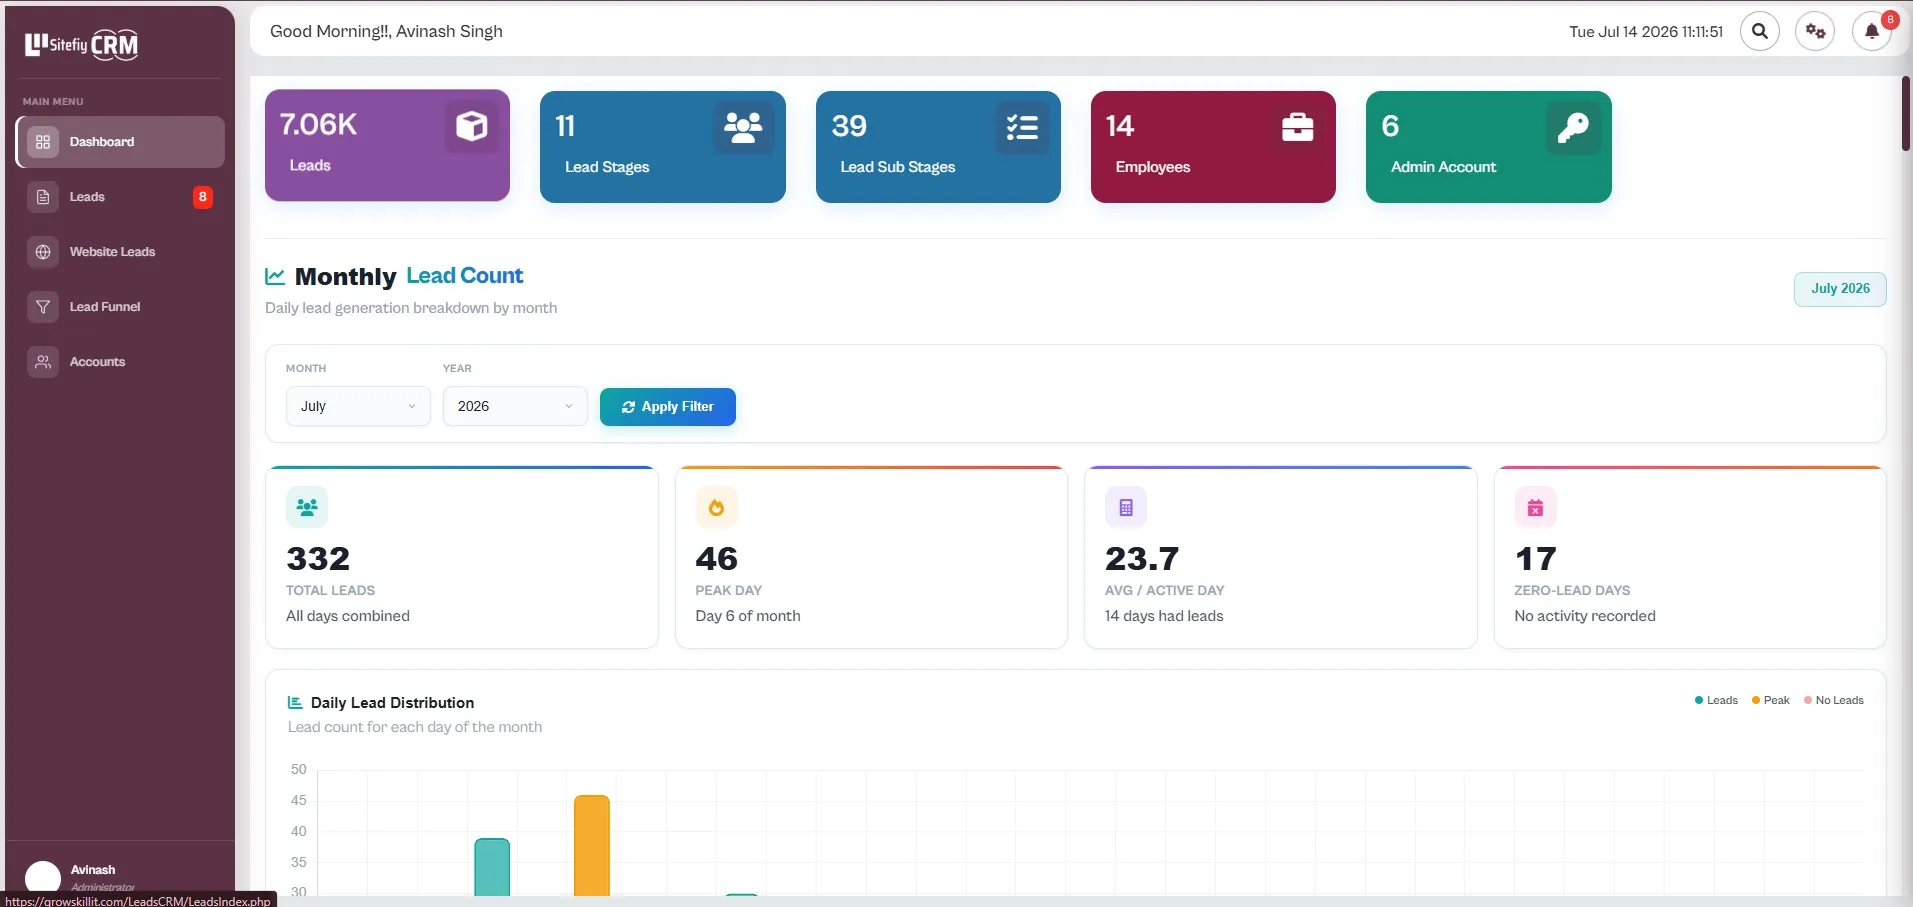Click the red 8 badge on Leads menu
Viewport: 1913px width, 907px height.
tap(203, 197)
